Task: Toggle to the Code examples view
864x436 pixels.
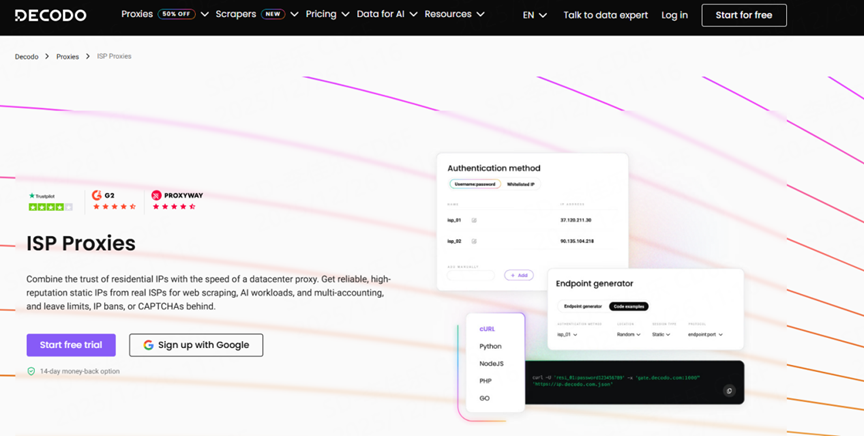Action: (x=629, y=306)
